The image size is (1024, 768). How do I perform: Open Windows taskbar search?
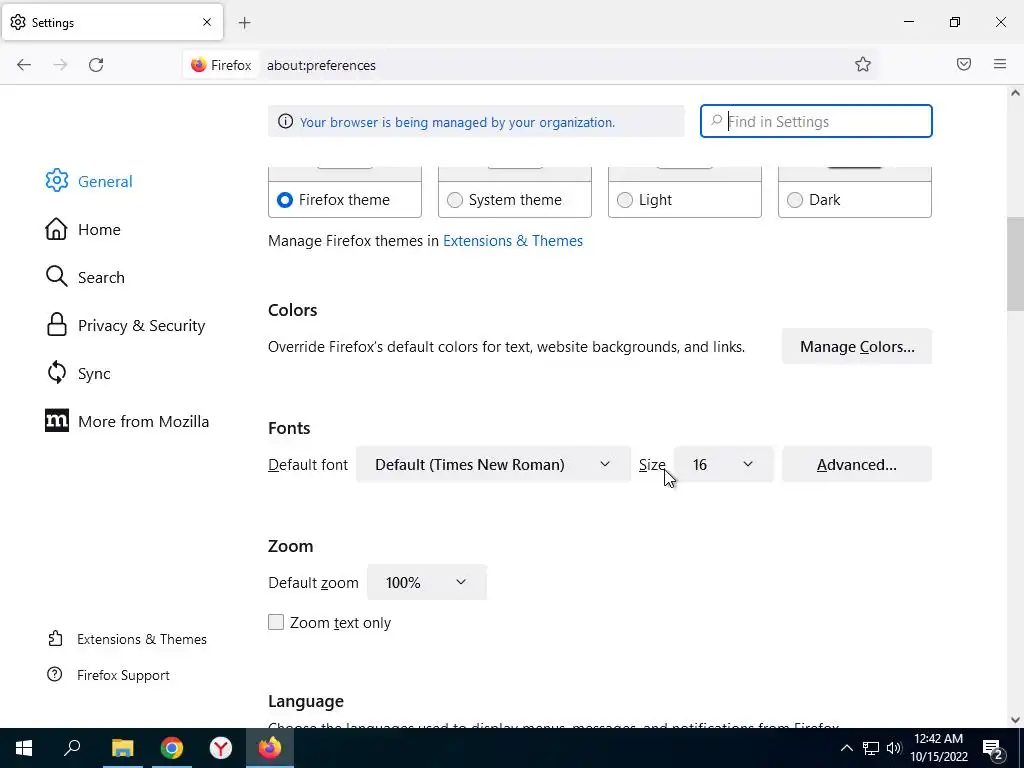click(72, 748)
